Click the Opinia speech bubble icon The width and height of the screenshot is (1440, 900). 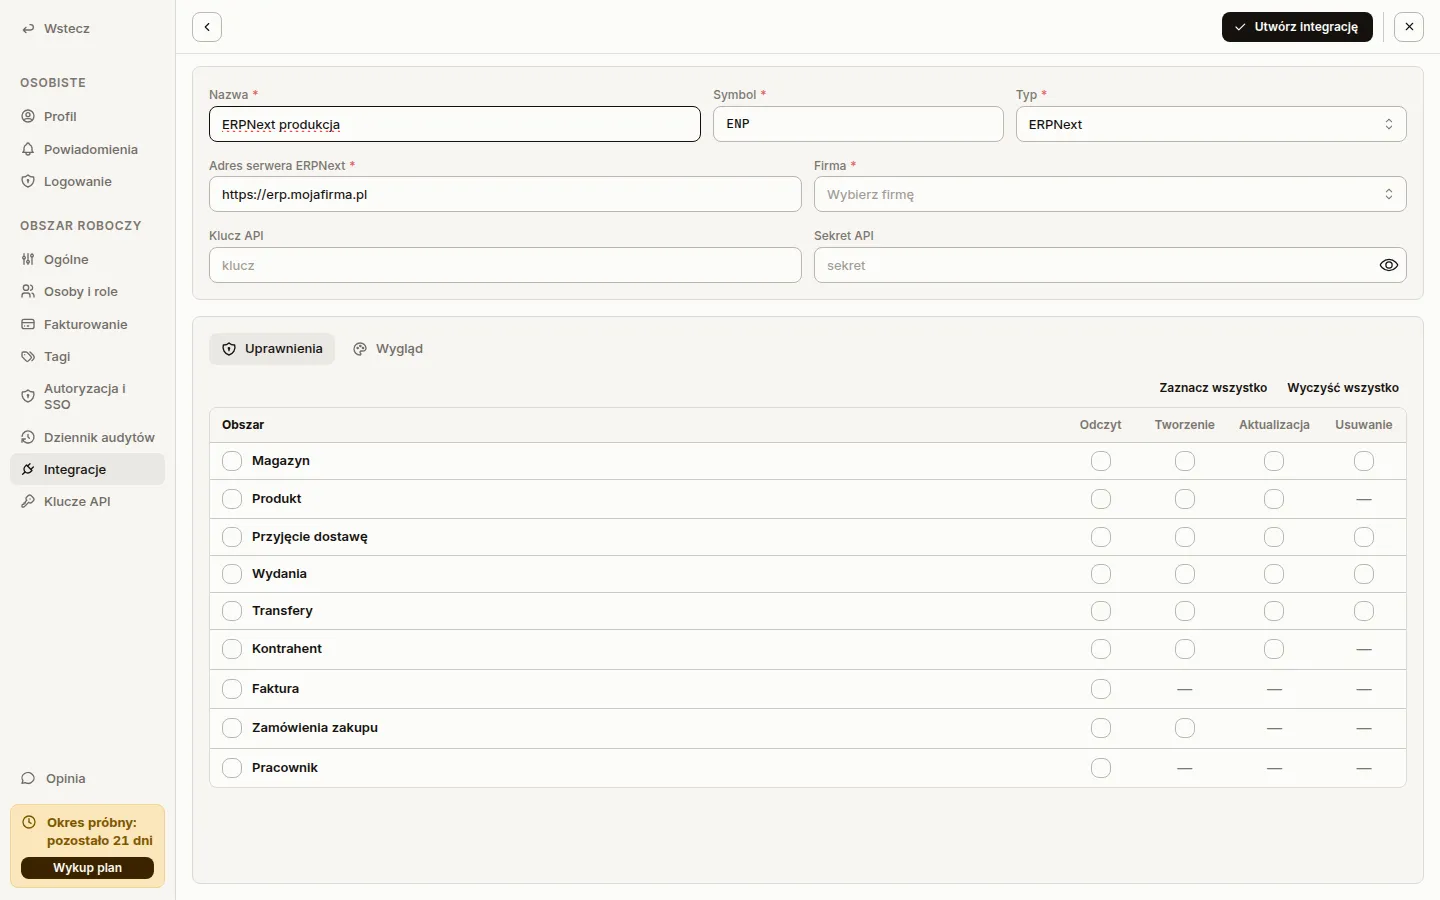[28, 778]
